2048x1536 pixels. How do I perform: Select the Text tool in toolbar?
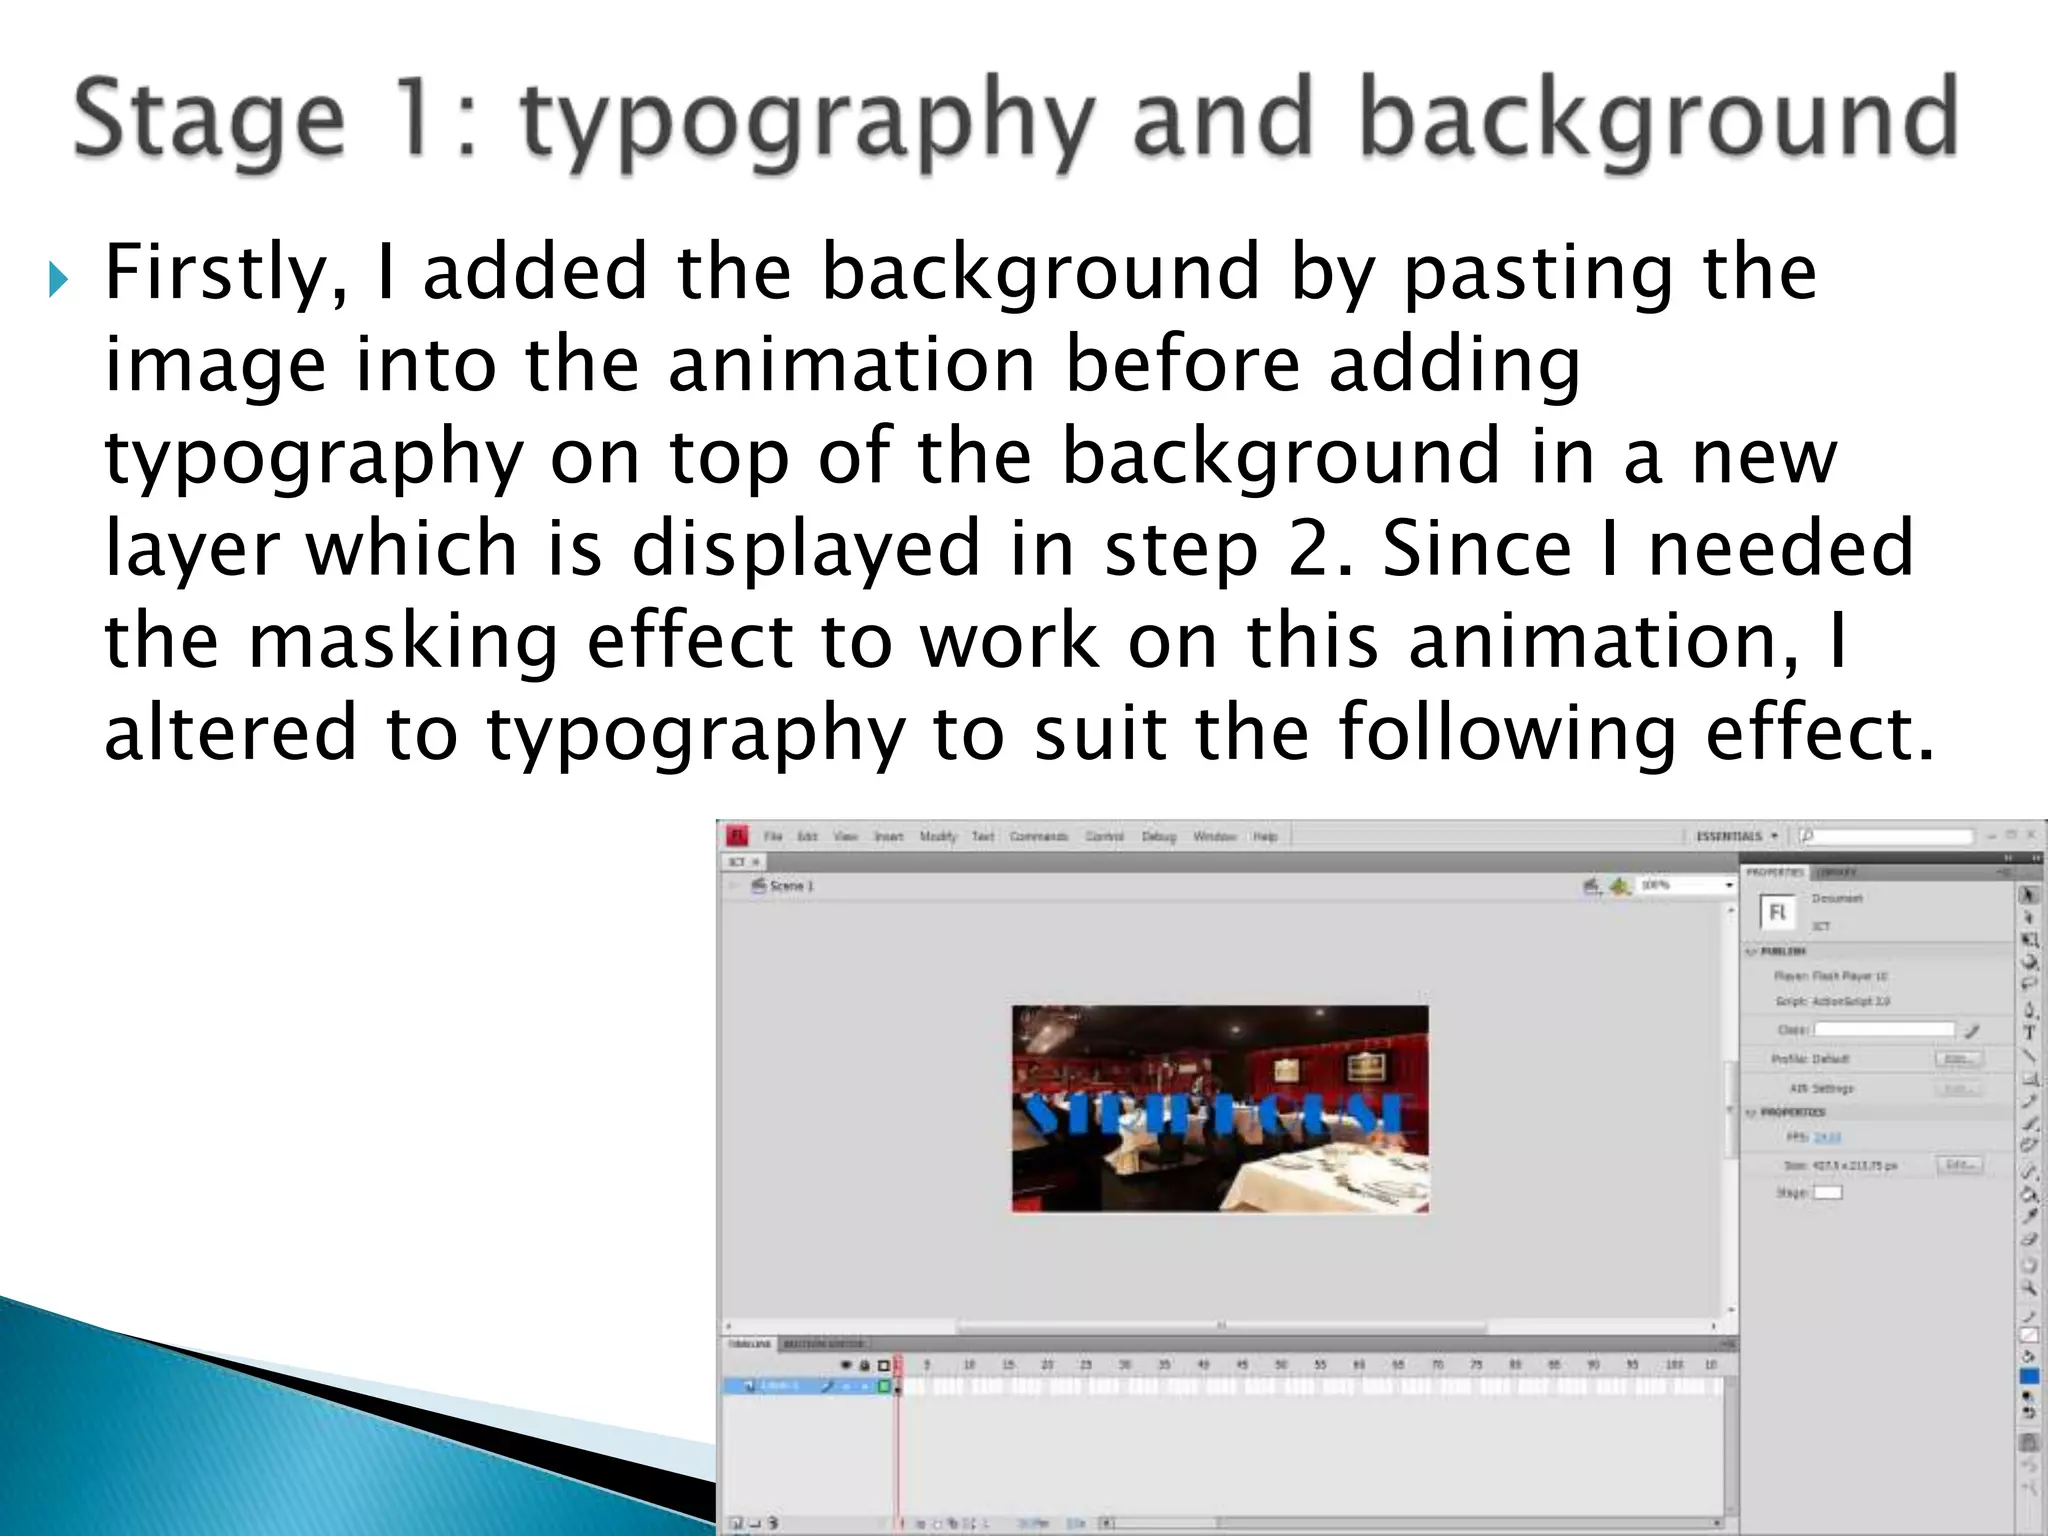click(x=2030, y=1033)
